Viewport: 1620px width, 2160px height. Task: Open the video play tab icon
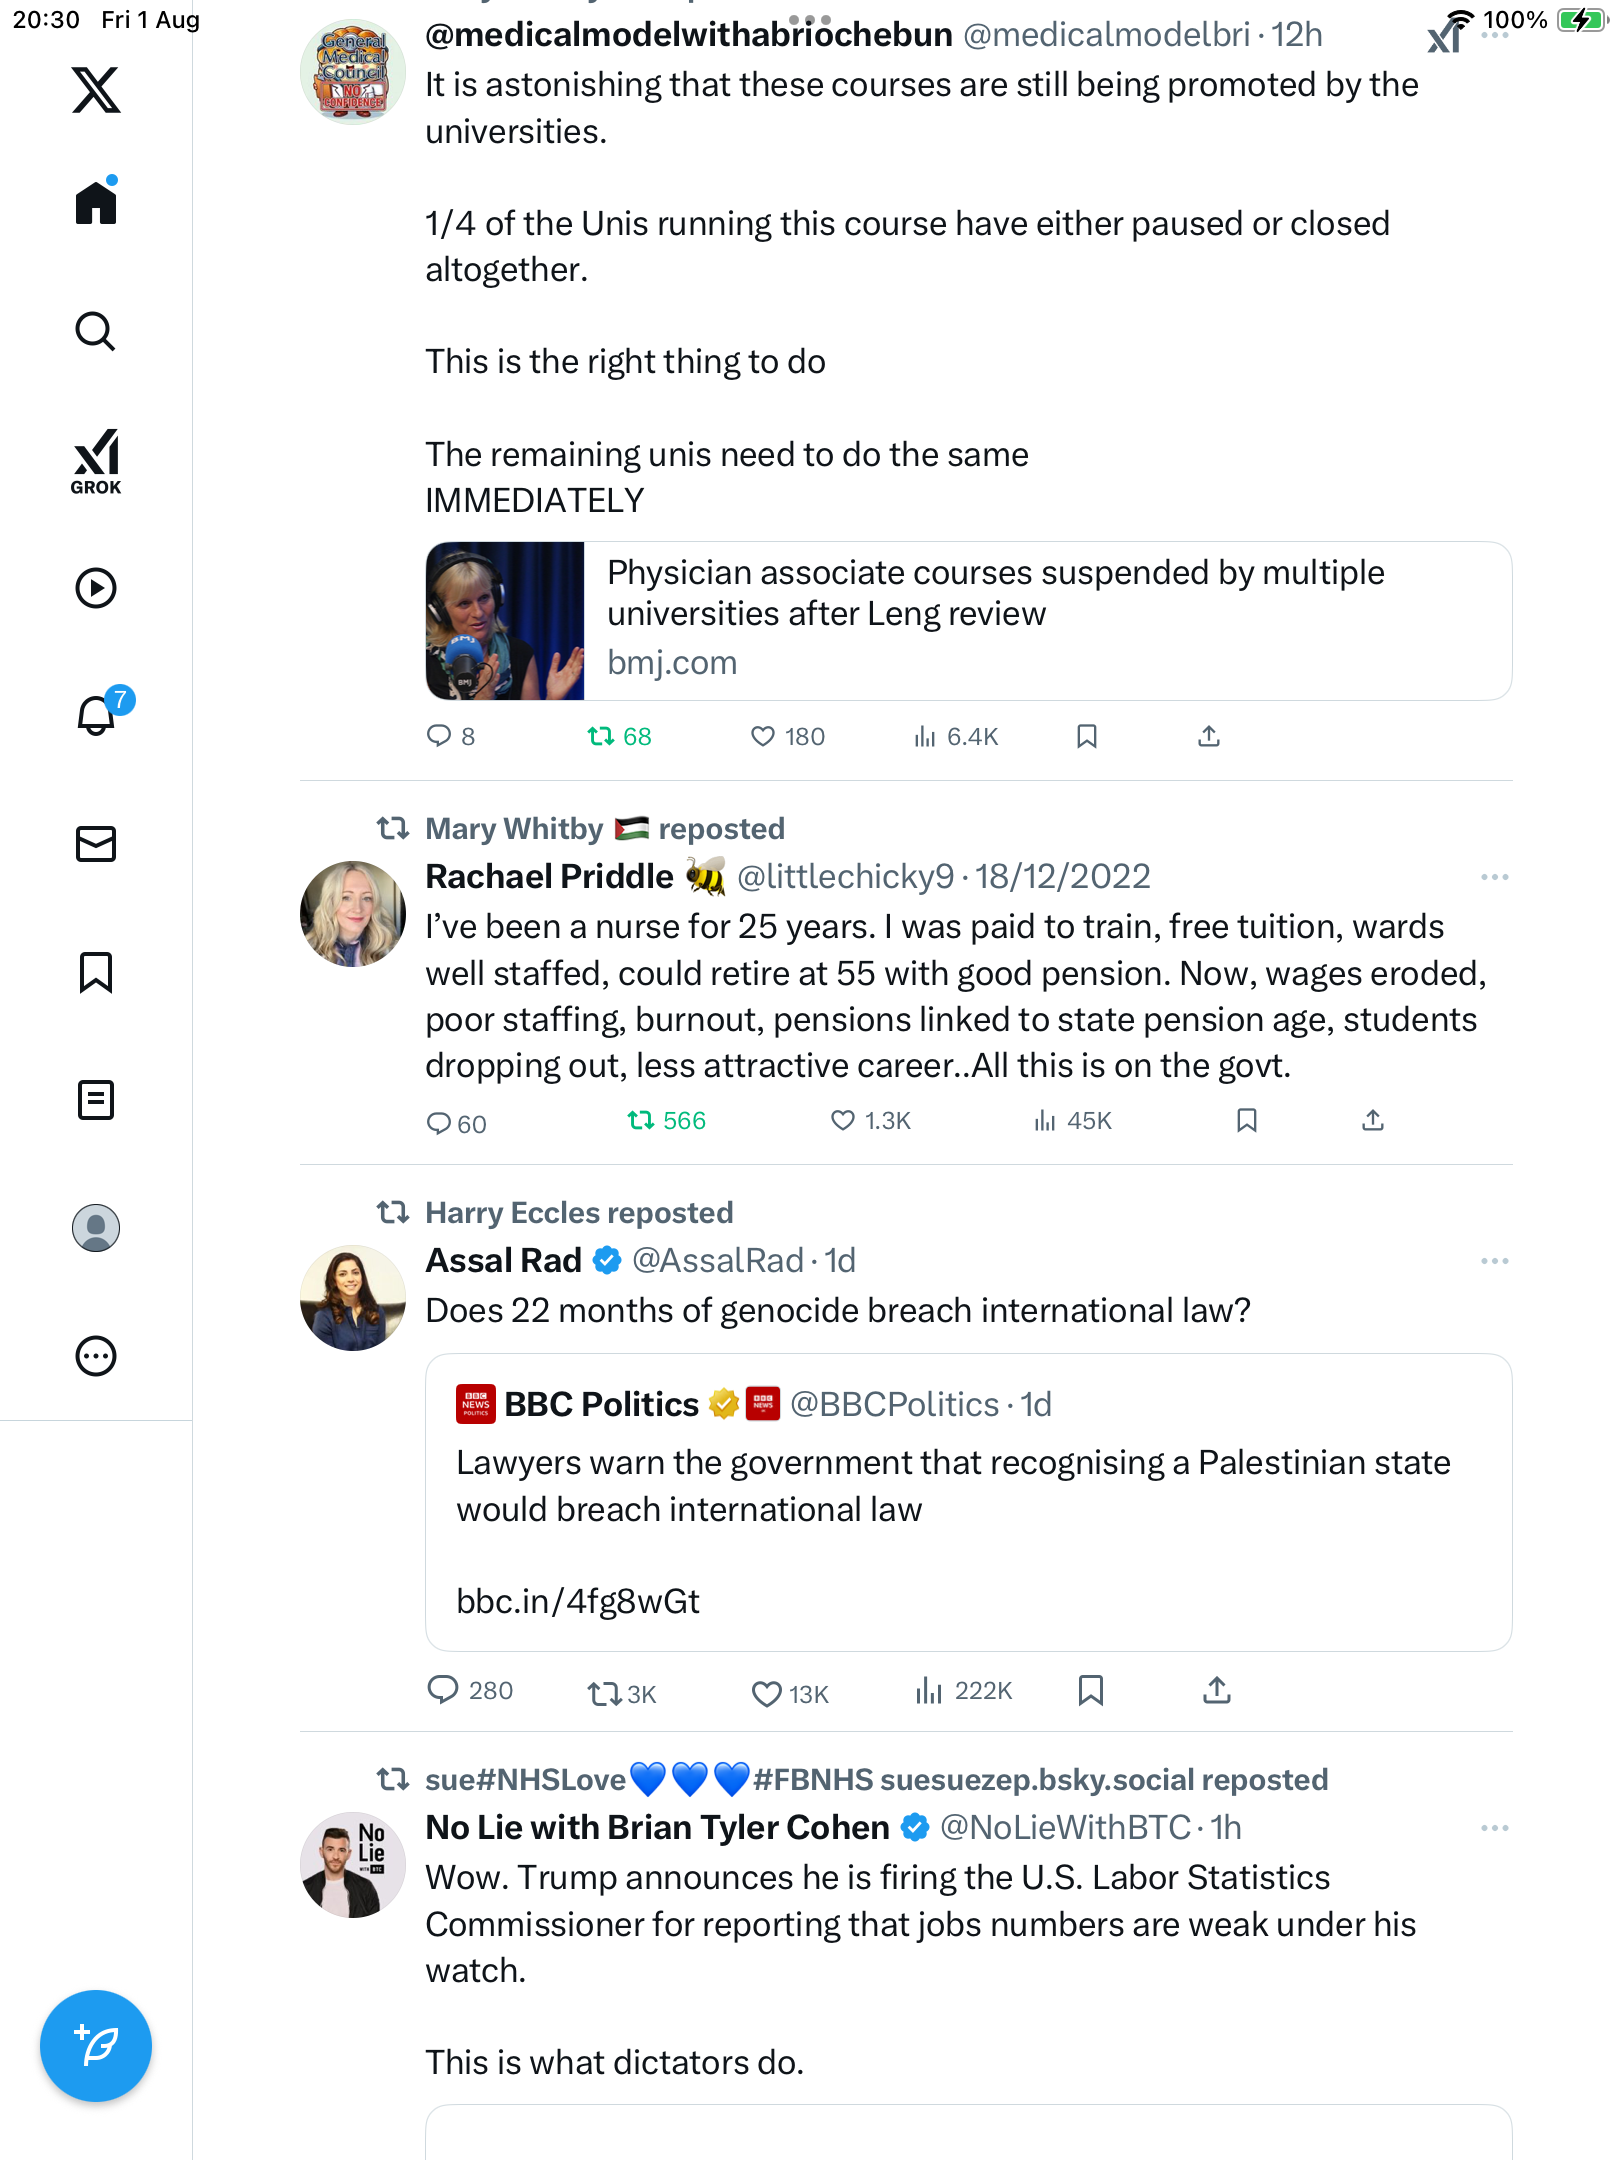96,588
